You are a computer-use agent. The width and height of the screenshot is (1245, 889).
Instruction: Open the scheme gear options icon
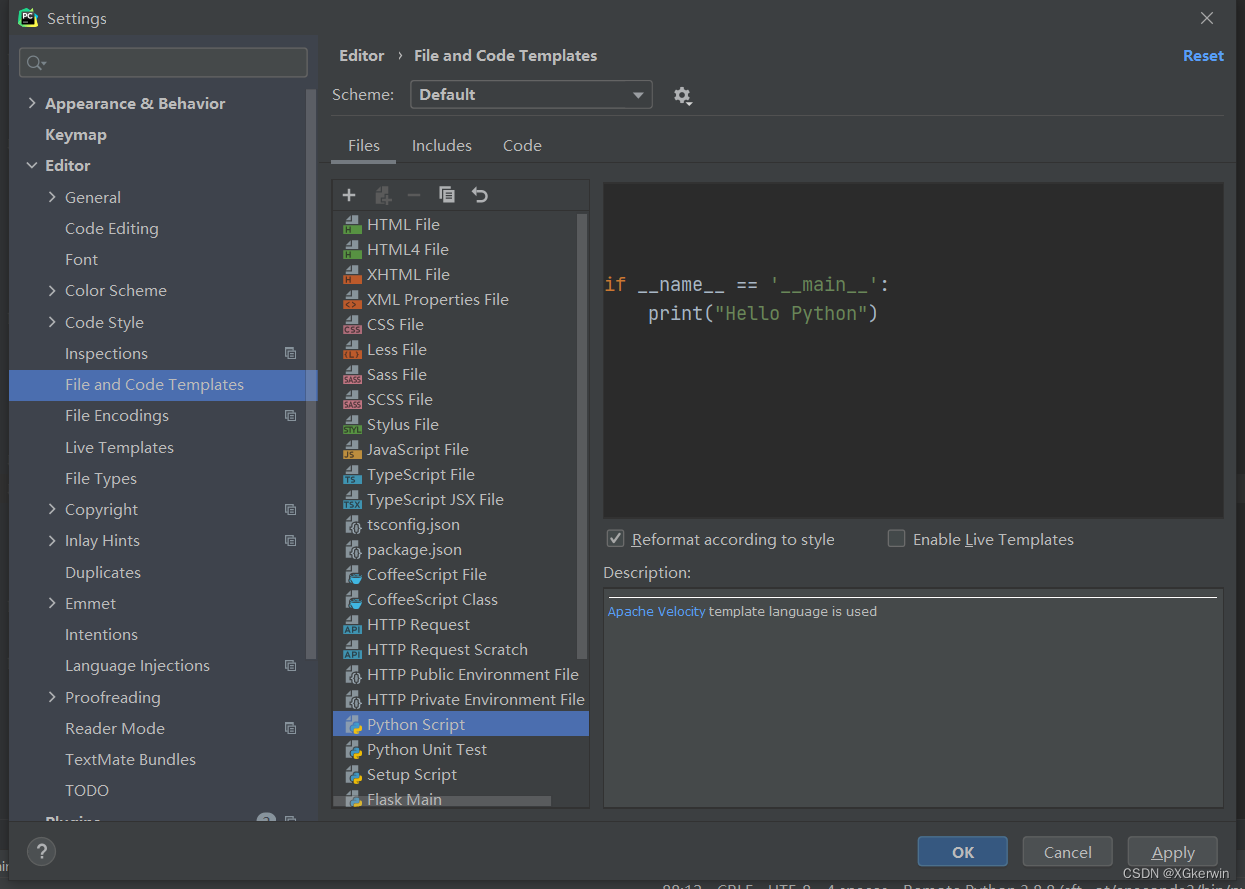point(682,96)
